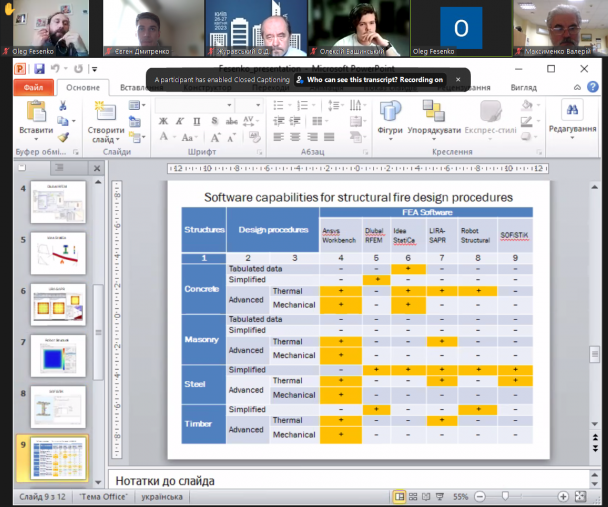Click the previous slide double-arrow button
Screen dimensions: 608x507
tap(594, 438)
